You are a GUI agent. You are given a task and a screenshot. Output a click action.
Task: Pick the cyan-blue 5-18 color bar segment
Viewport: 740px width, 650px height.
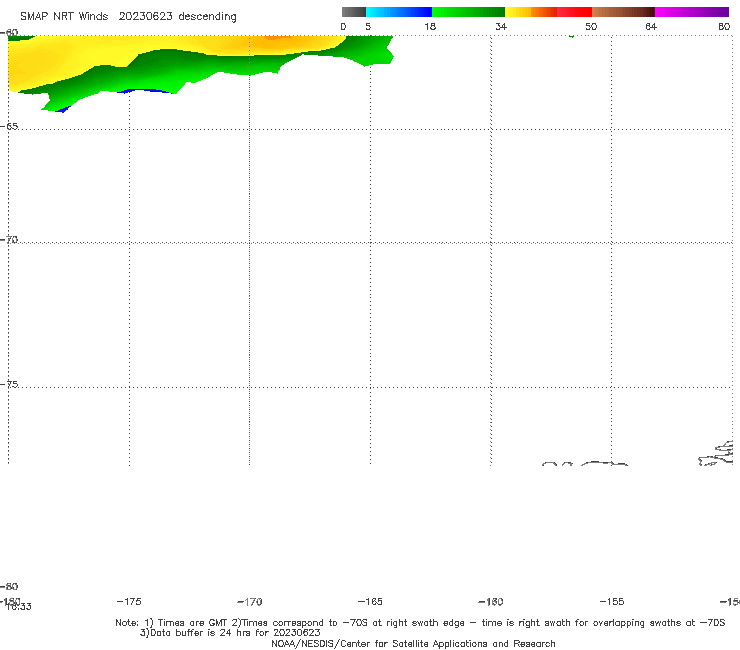click(399, 12)
